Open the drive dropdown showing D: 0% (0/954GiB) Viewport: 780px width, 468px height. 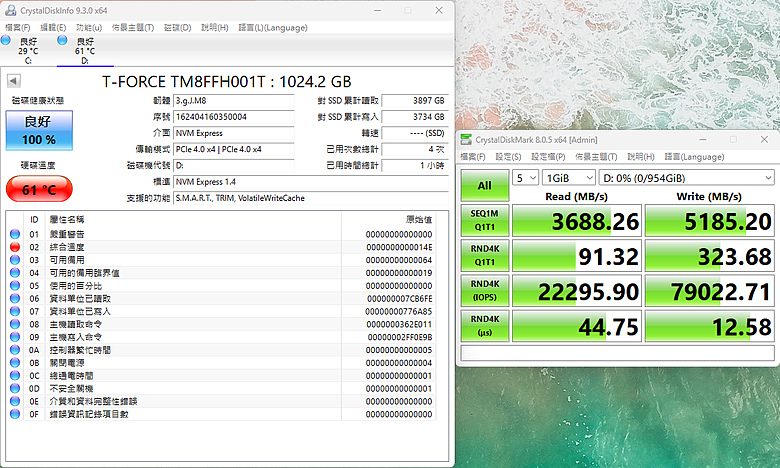pyautogui.click(x=686, y=178)
